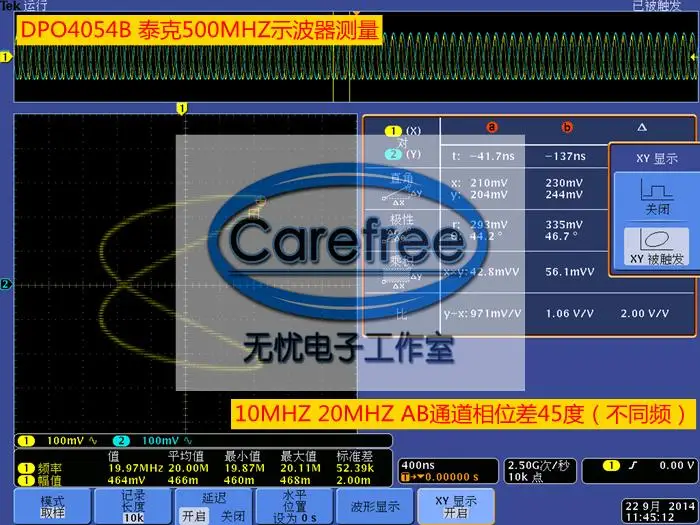Open the record length (记录长度 10k) button
The width and height of the screenshot is (700, 525).
click(133, 506)
